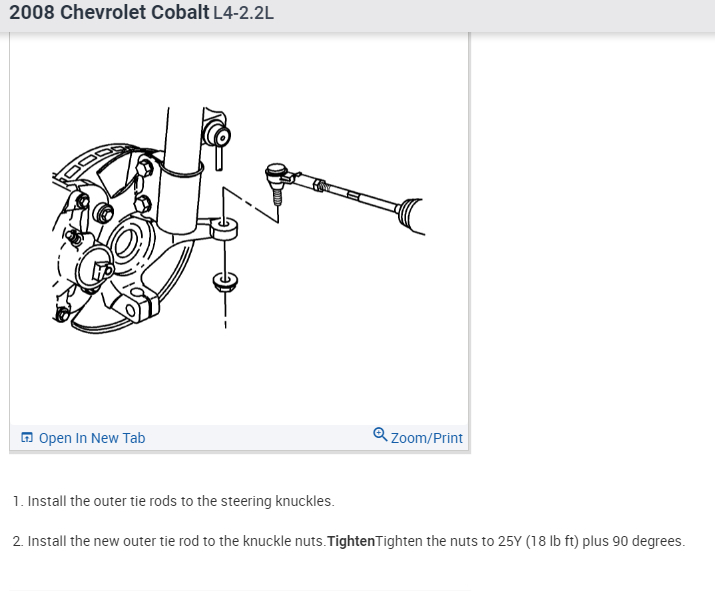This screenshot has width=715, height=591.
Task: Click the steering gear boot on tie rod
Action: (410, 216)
